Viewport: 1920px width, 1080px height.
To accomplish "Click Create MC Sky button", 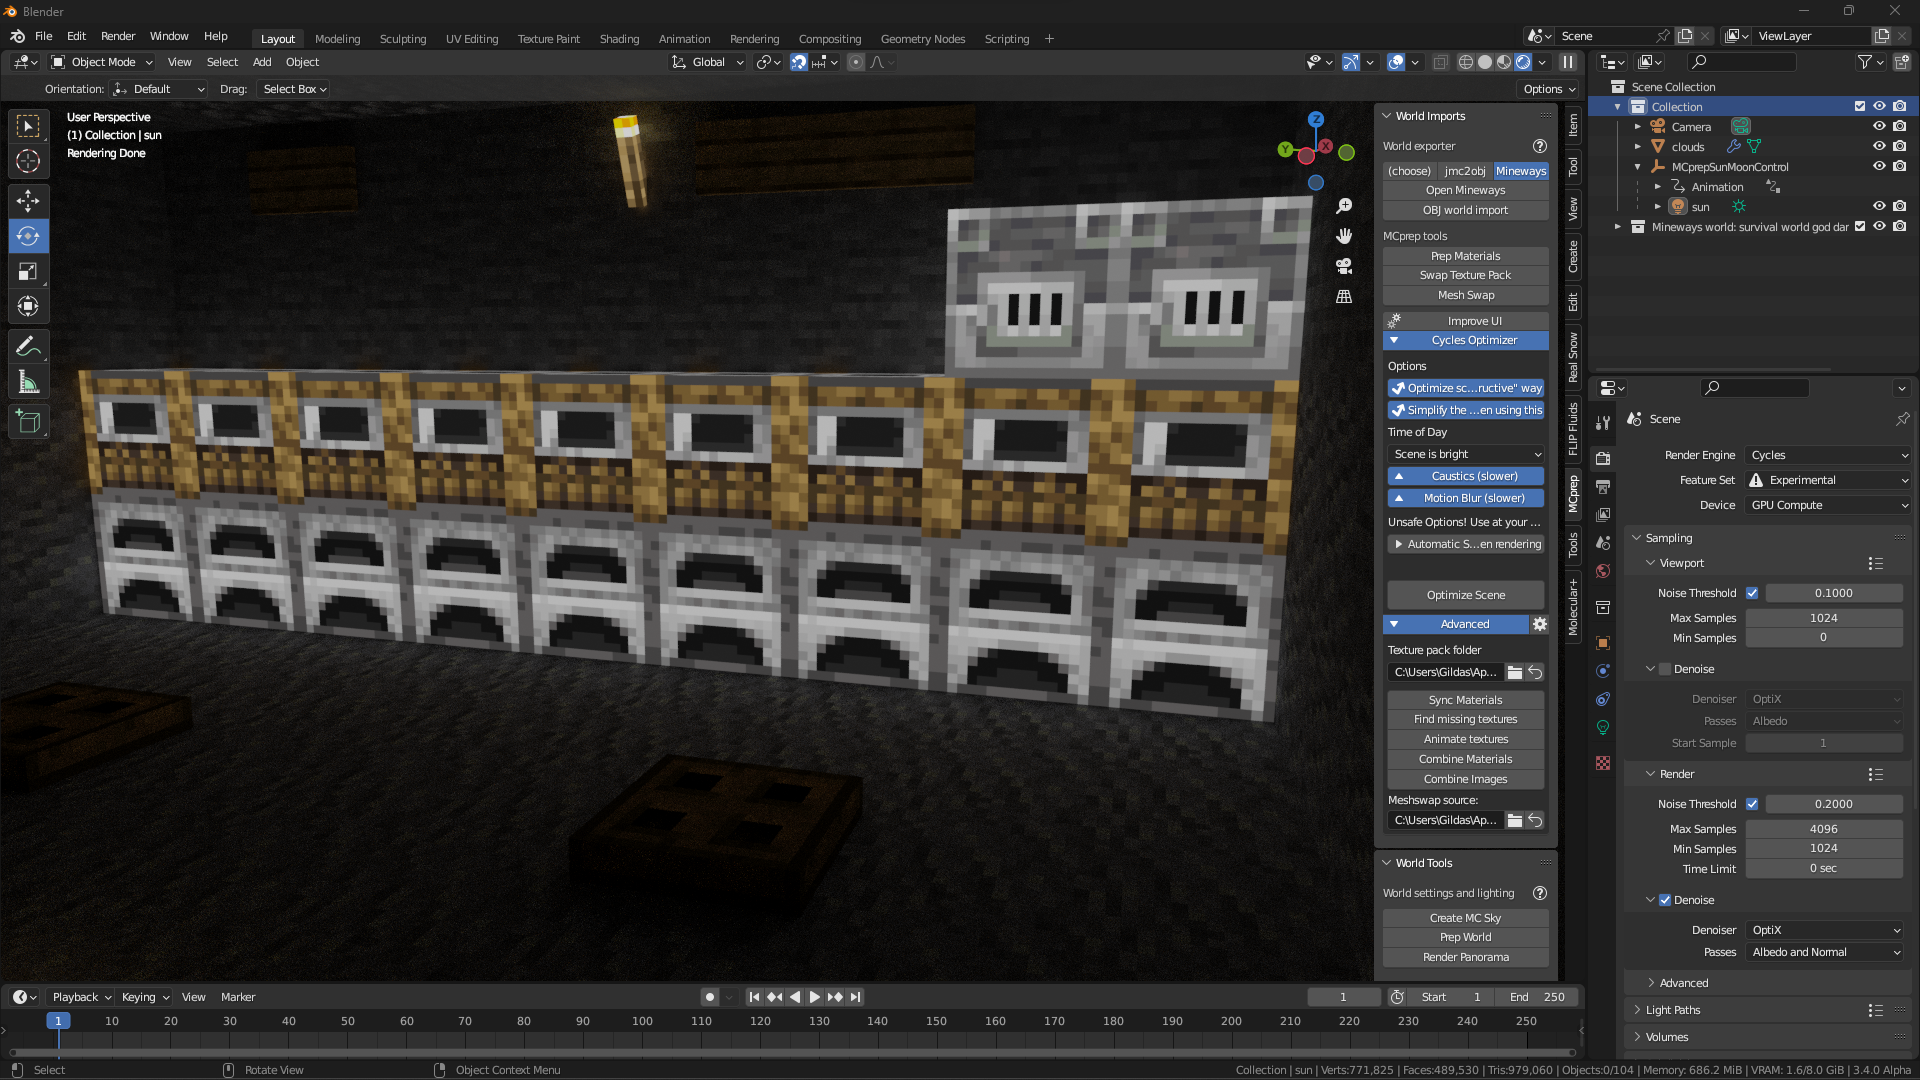I will pyautogui.click(x=1466, y=918).
